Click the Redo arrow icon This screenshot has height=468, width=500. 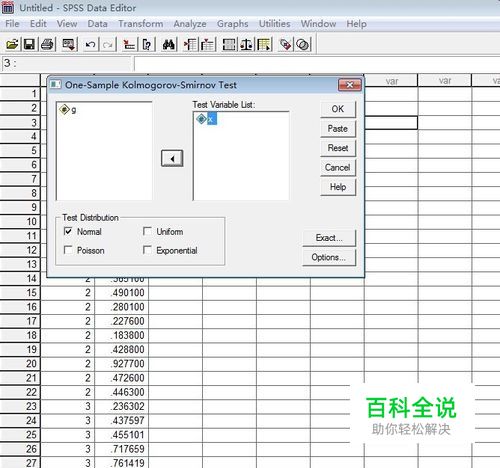(108, 44)
